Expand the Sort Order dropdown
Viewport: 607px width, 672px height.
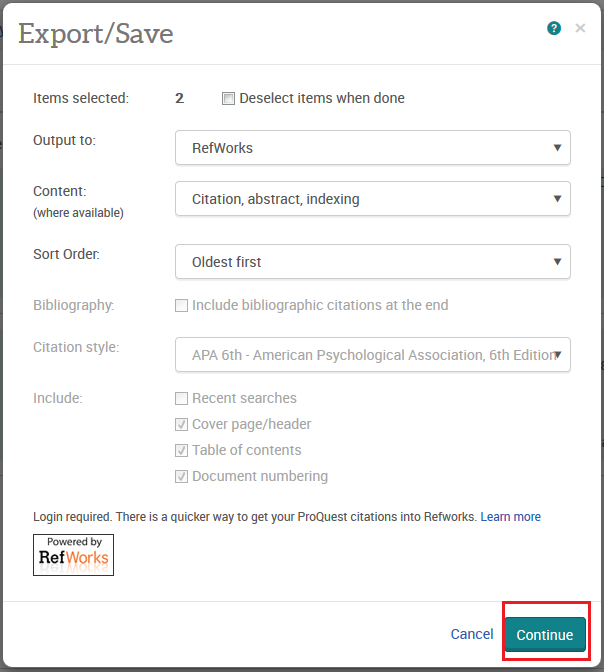tap(373, 262)
